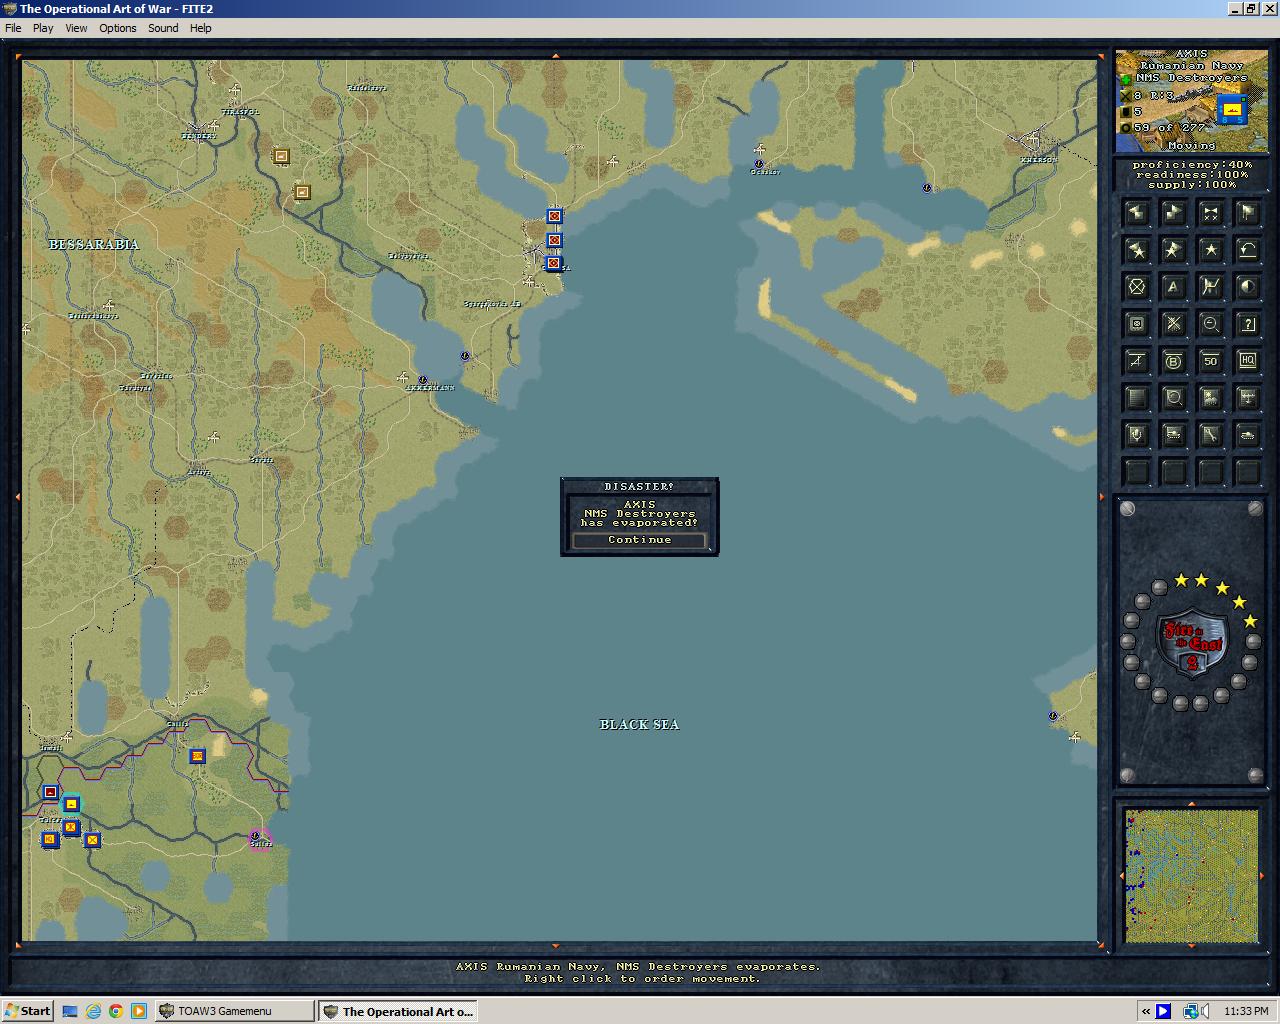Image resolution: width=1280 pixels, height=1024 pixels.
Task: Click the weather sun and cloud icon
Action: point(1210,398)
